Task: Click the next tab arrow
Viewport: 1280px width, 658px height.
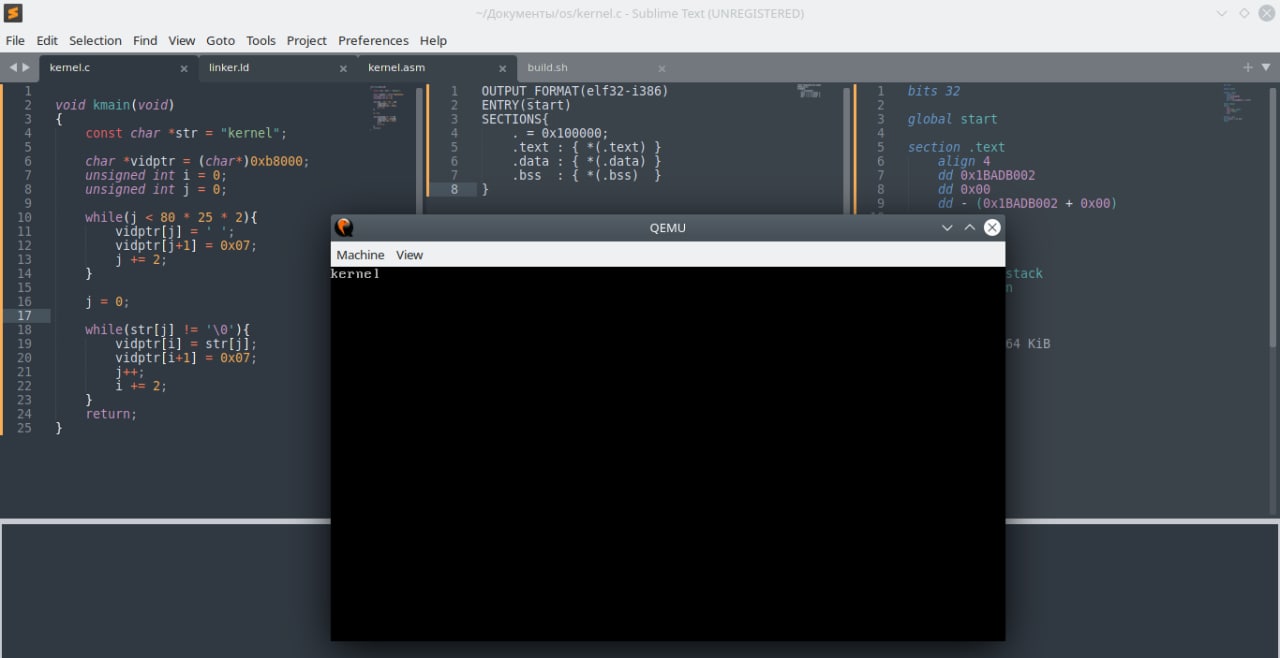Action: (x=26, y=67)
